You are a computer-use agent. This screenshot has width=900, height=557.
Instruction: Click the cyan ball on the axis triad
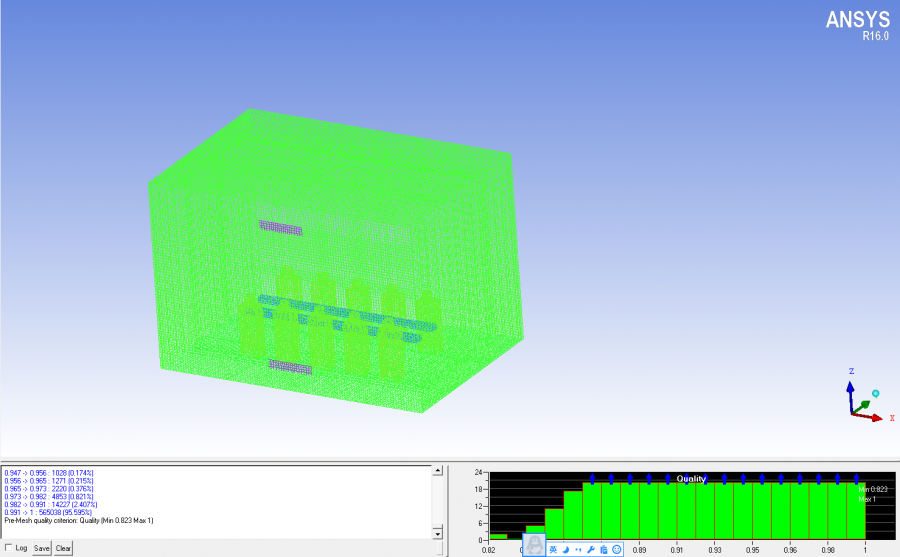(x=875, y=394)
